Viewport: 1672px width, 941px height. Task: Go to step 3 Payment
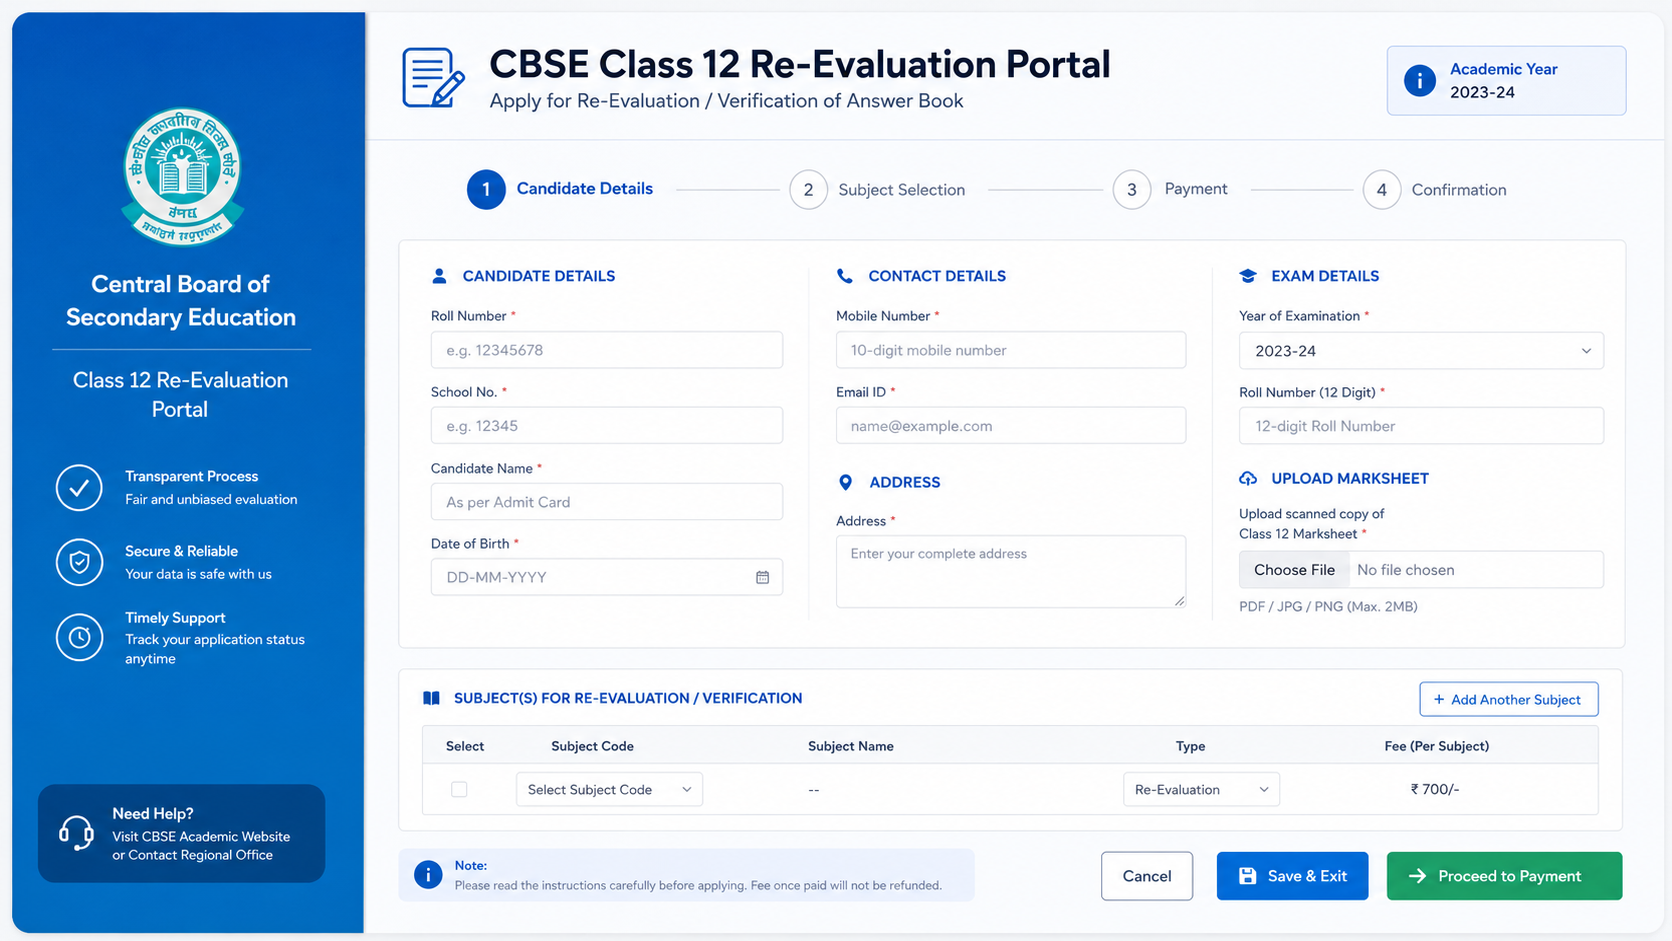1171,189
